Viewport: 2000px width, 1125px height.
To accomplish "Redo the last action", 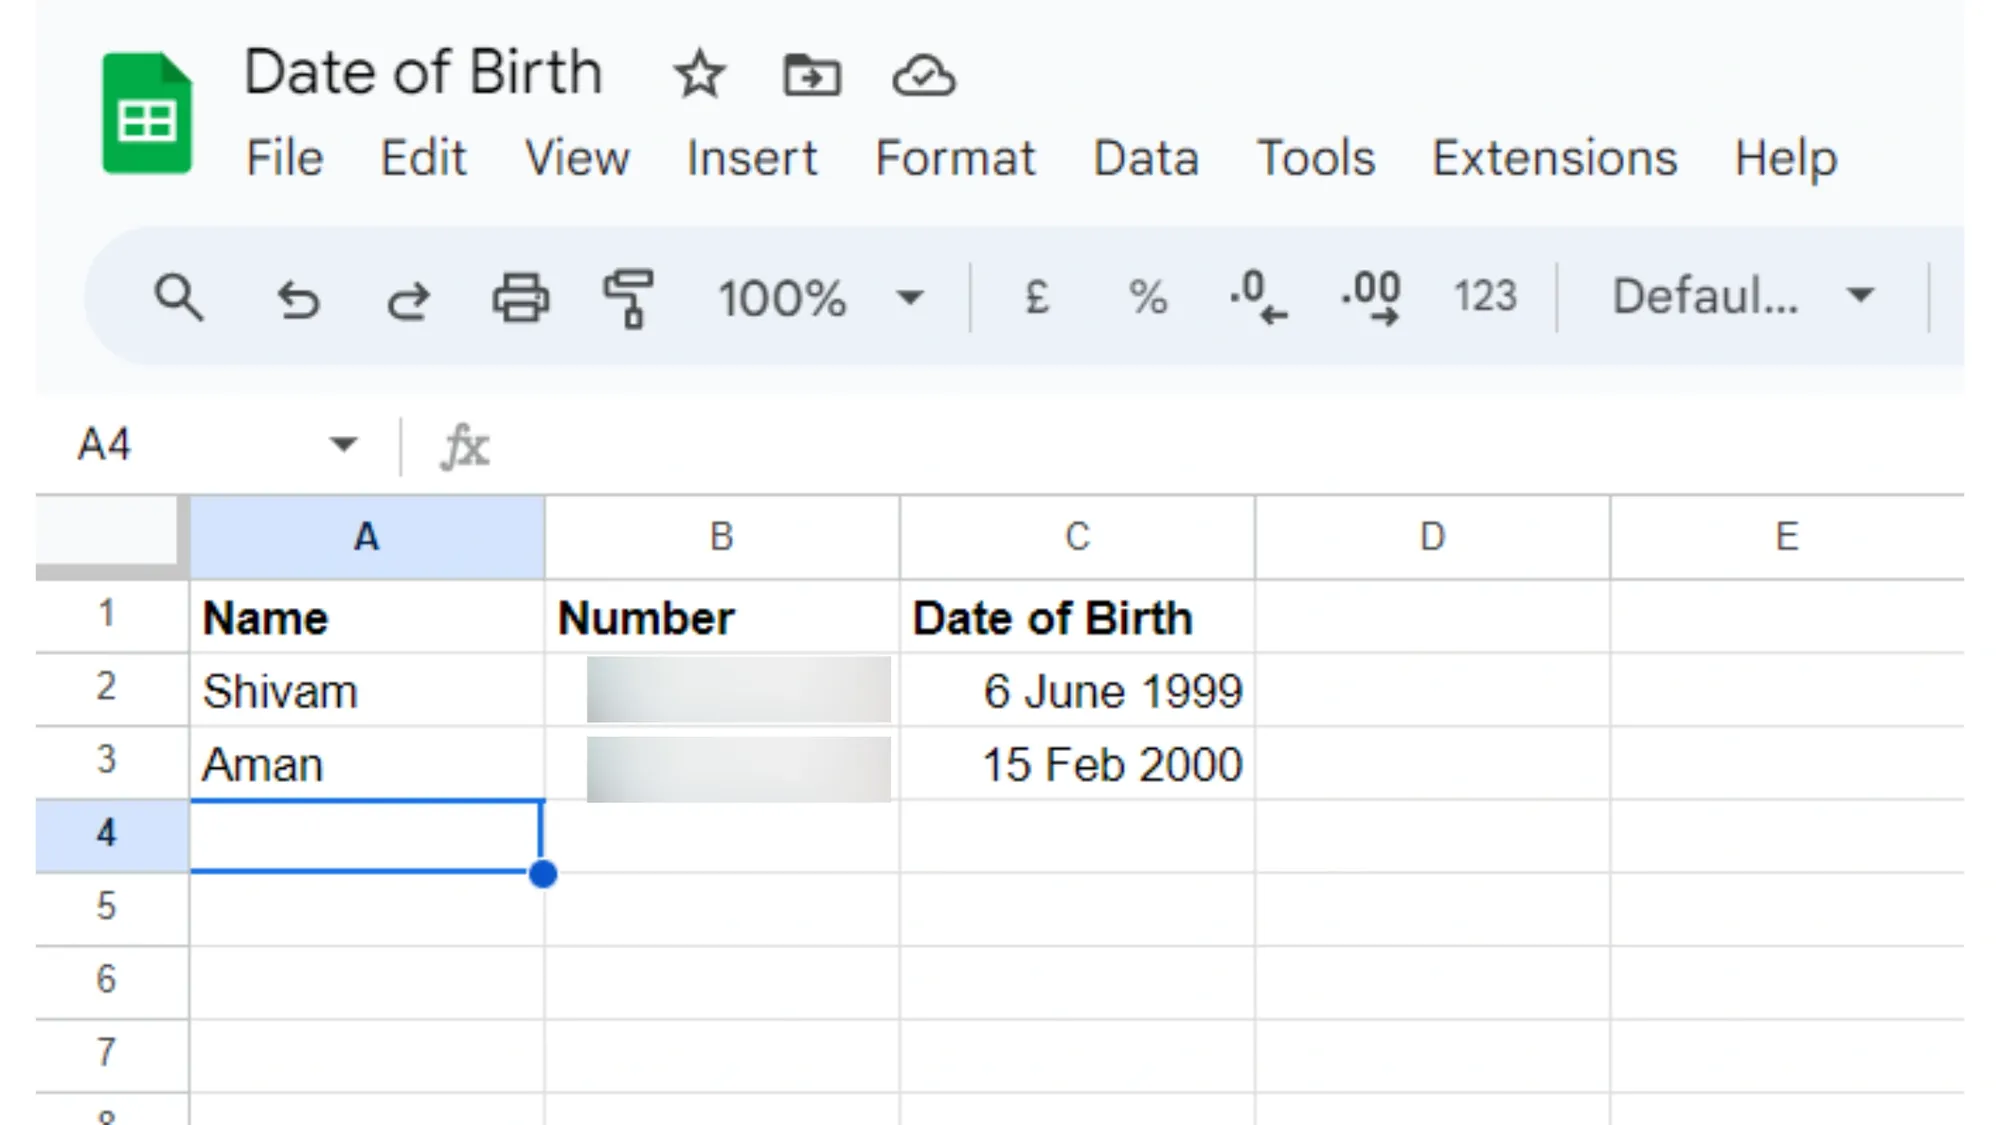I will tap(409, 298).
